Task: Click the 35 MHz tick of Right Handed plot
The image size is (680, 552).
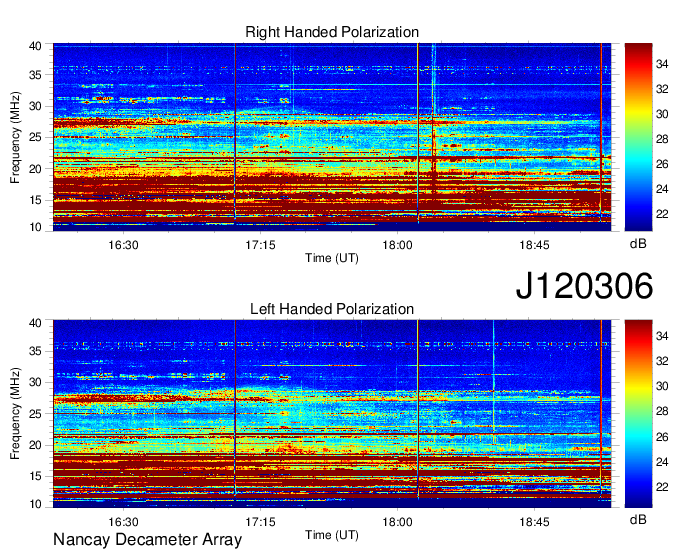Action: point(35,75)
